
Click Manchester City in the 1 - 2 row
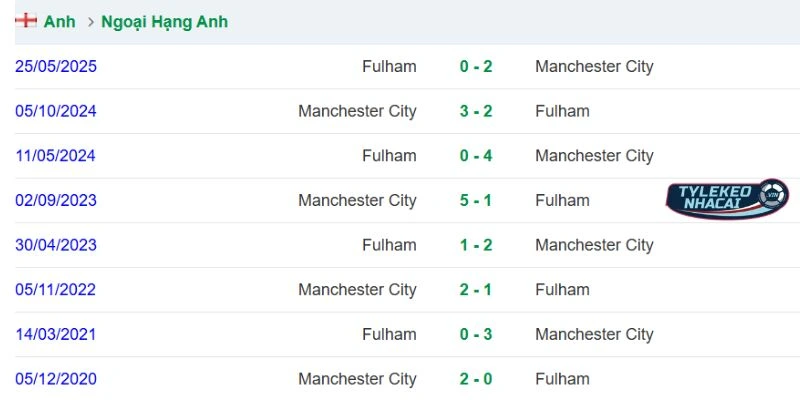tap(594, 245)
